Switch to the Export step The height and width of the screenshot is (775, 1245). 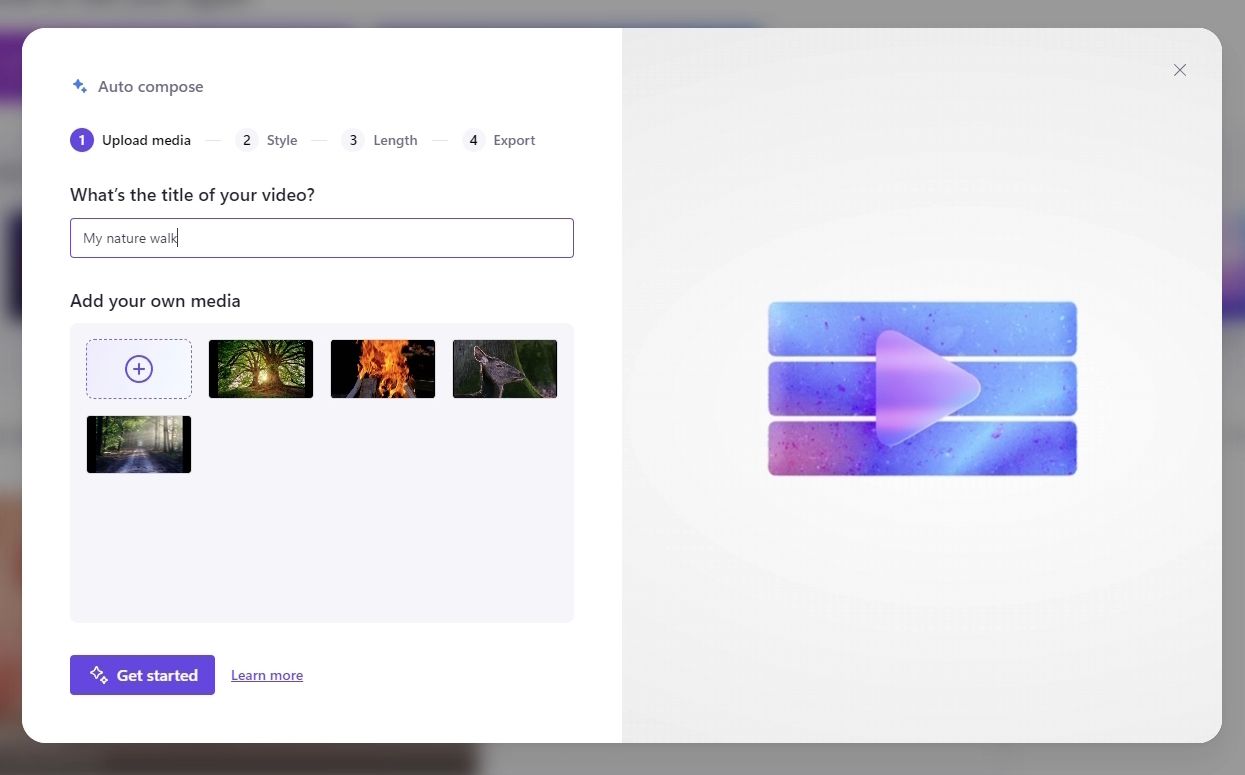[514, 140]
